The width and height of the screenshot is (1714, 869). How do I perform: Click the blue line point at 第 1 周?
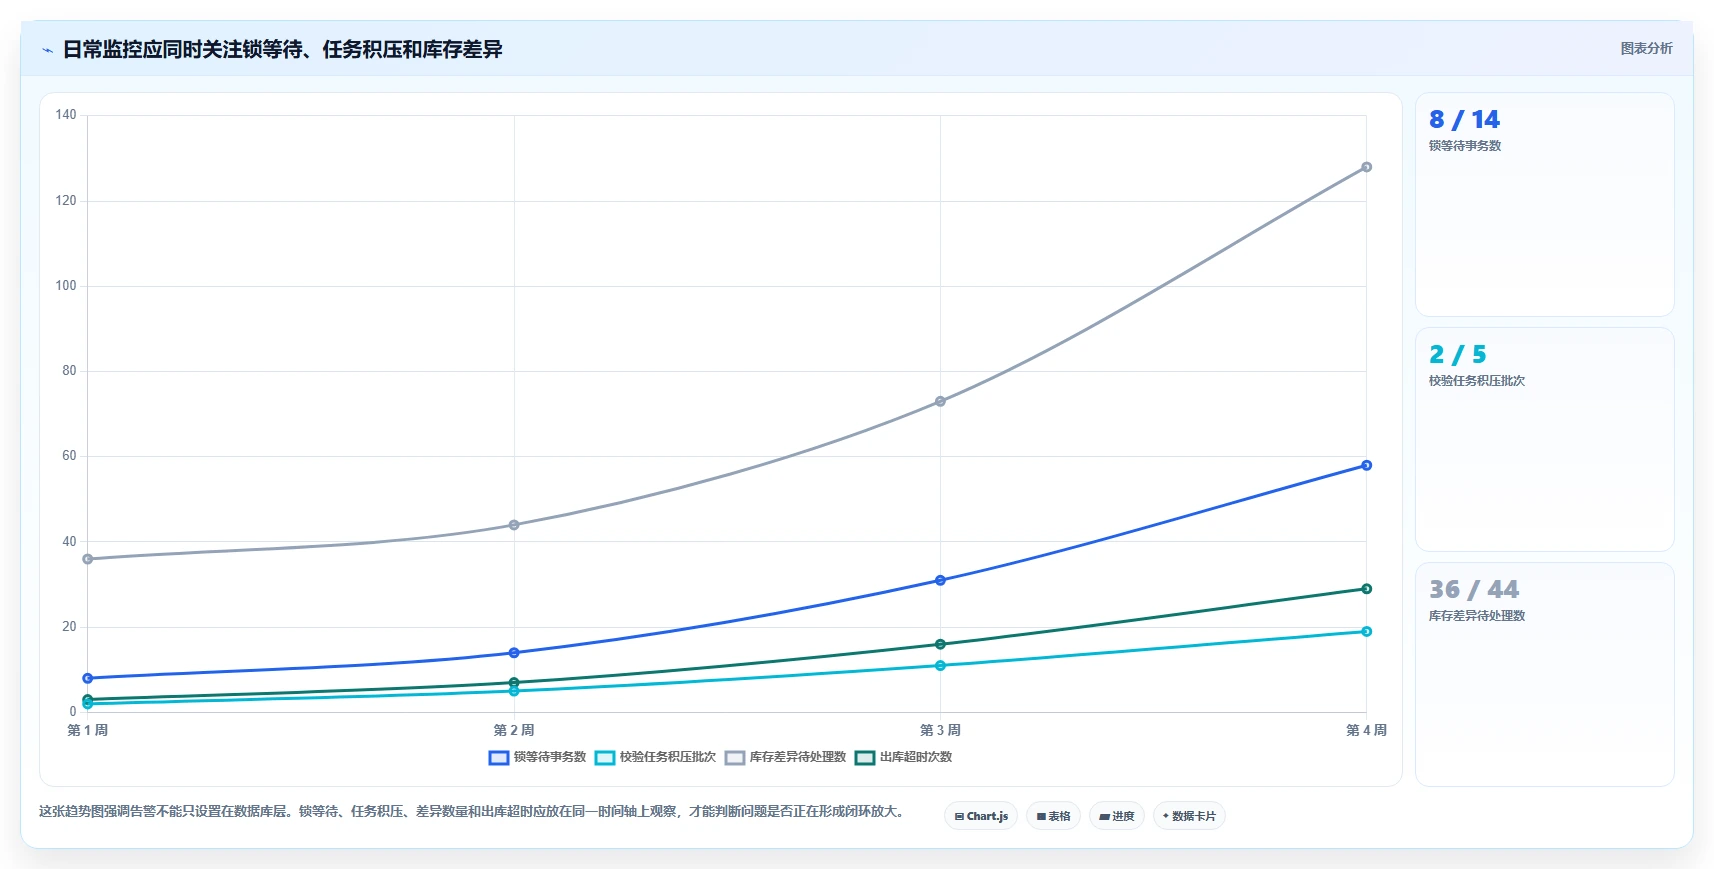click(88, 678)
